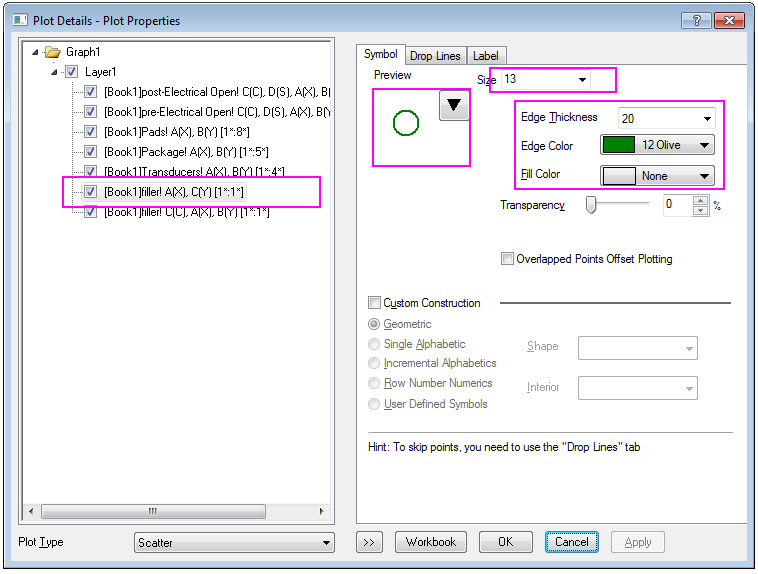The width and height of the screenshot is (758, 574).
Task: Click the Graph1 folder icon
Action: 52,52
